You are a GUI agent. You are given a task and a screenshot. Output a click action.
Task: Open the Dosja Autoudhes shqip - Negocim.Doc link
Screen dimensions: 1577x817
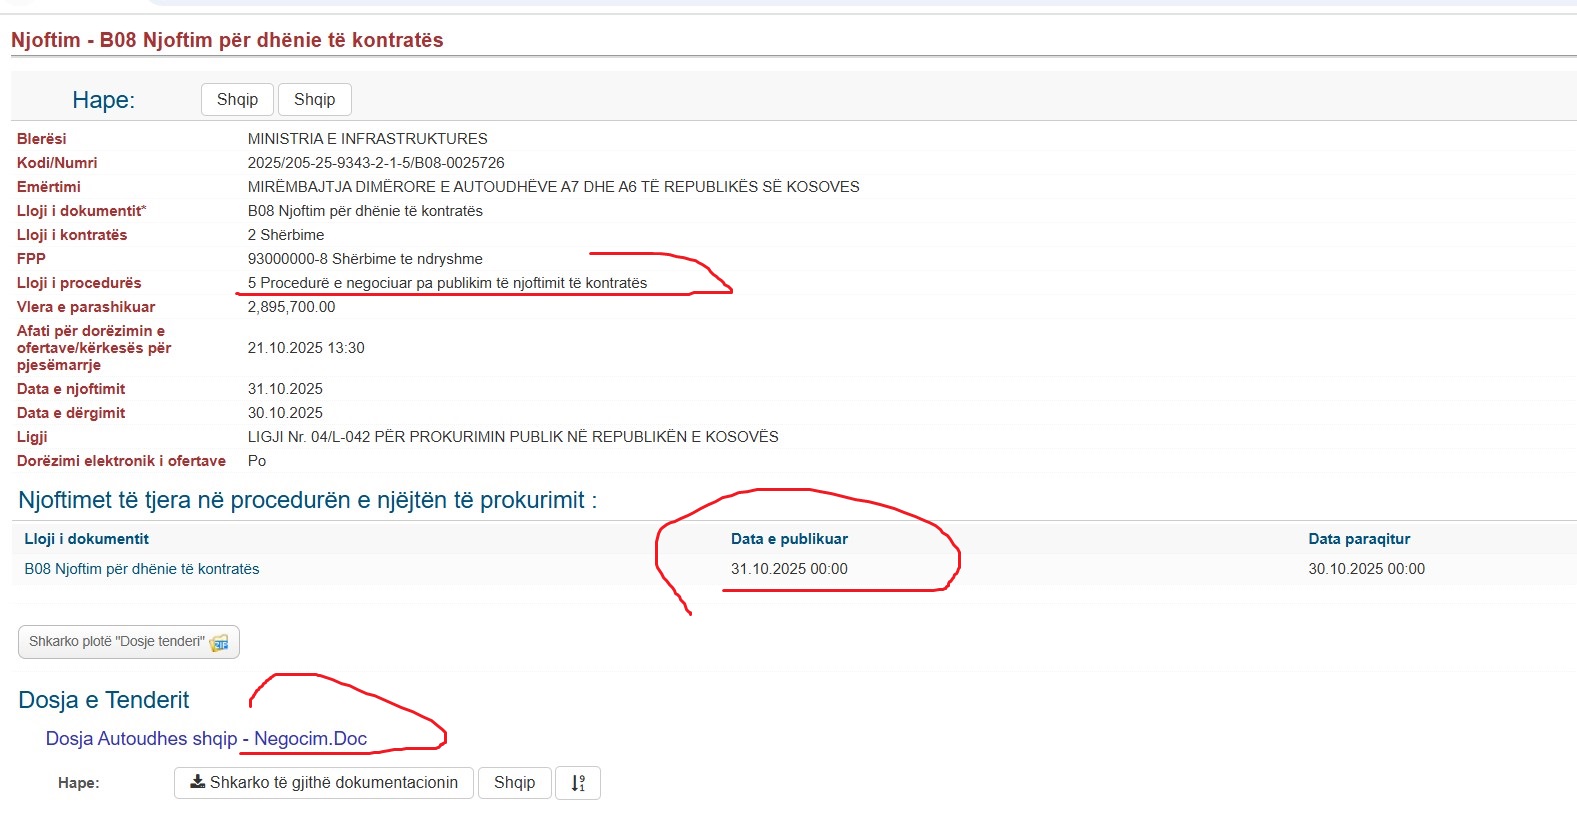pyautogui.click(x=206, y=739)
